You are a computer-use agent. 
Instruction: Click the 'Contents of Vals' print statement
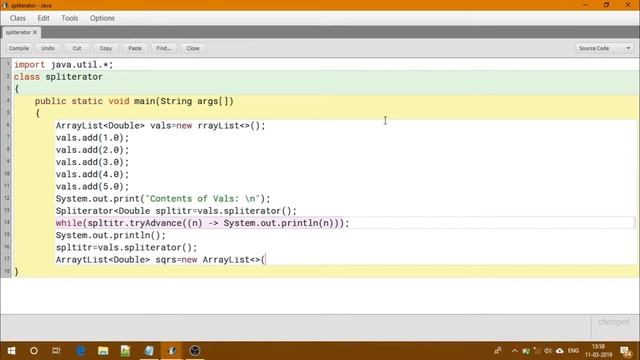(x=163, y=199)
